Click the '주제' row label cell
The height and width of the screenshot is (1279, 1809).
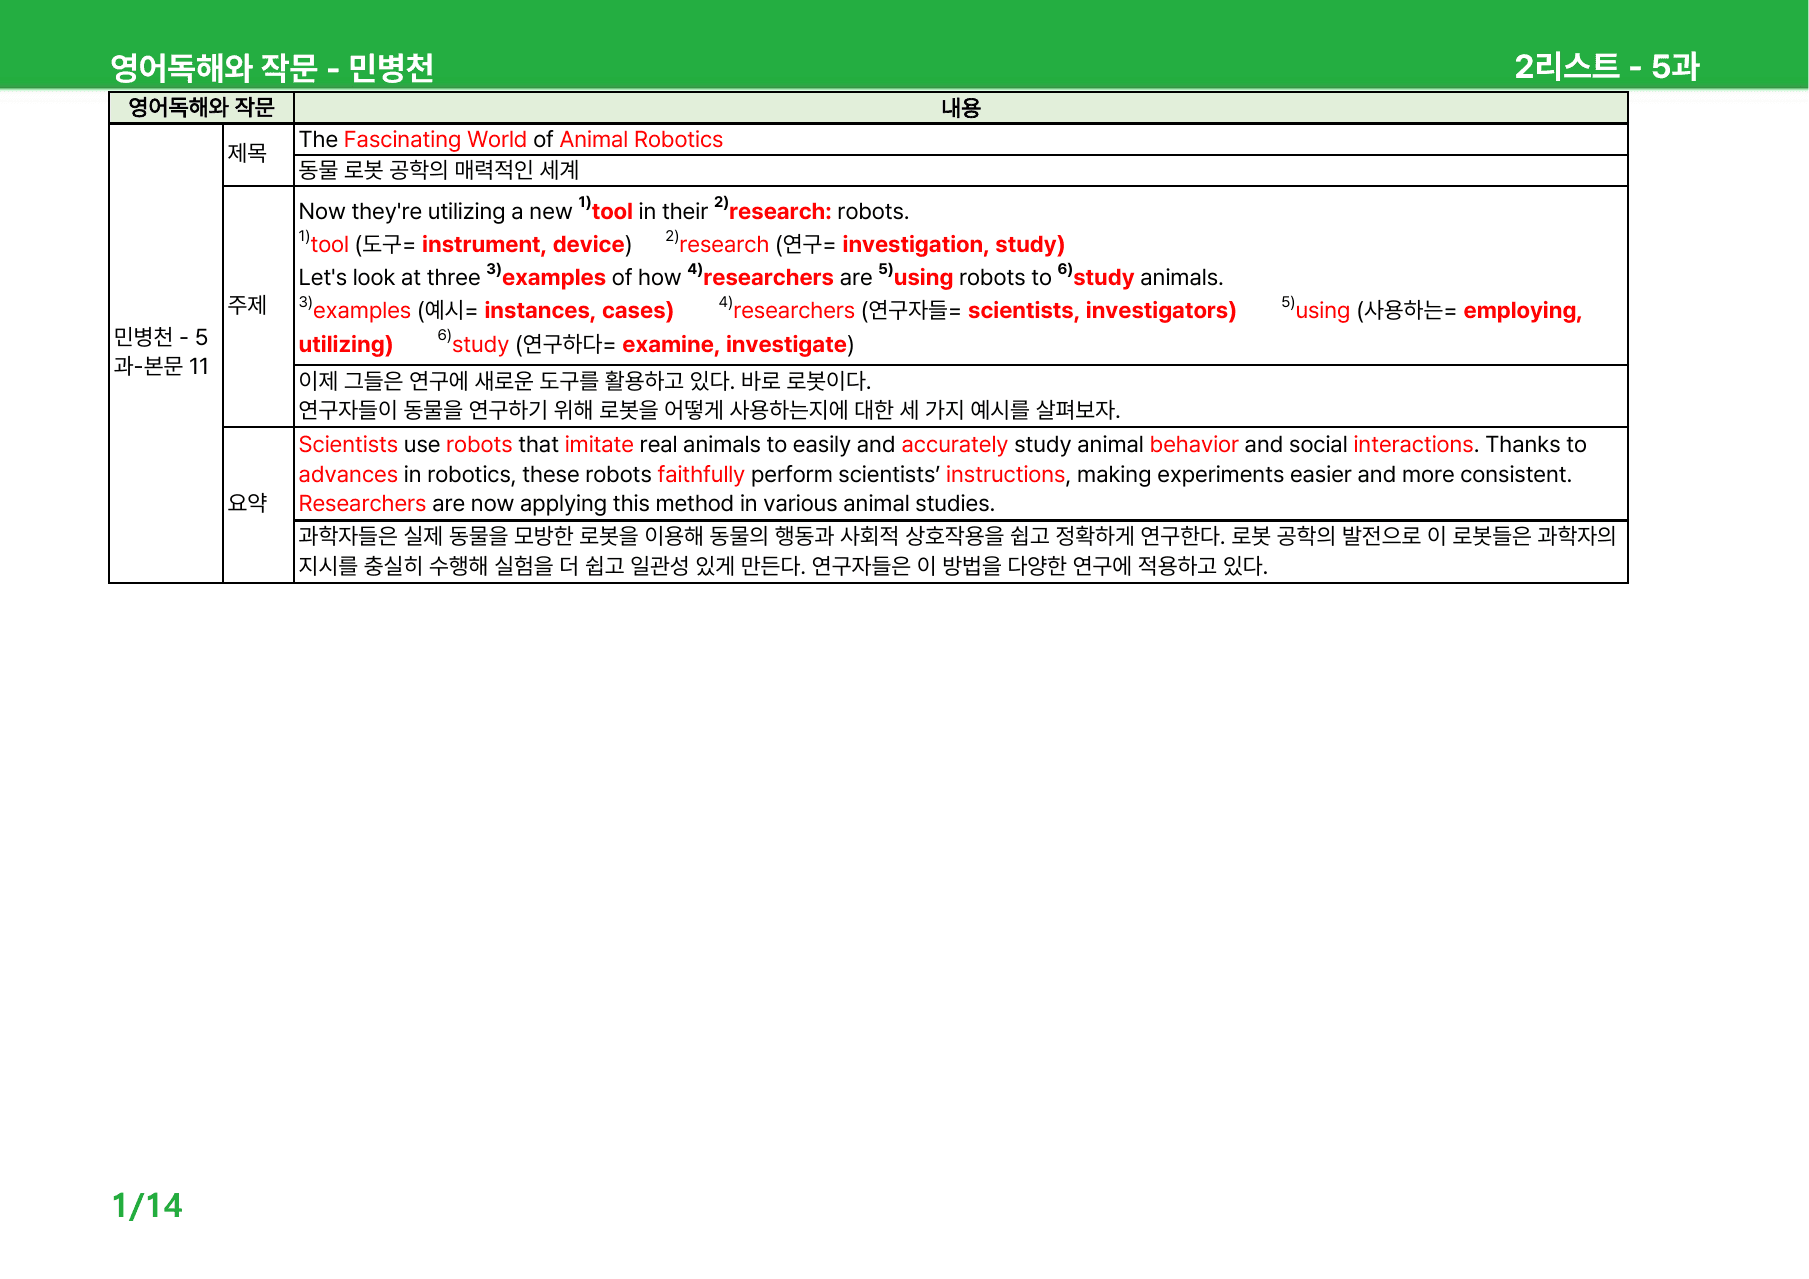pos(258,306)
